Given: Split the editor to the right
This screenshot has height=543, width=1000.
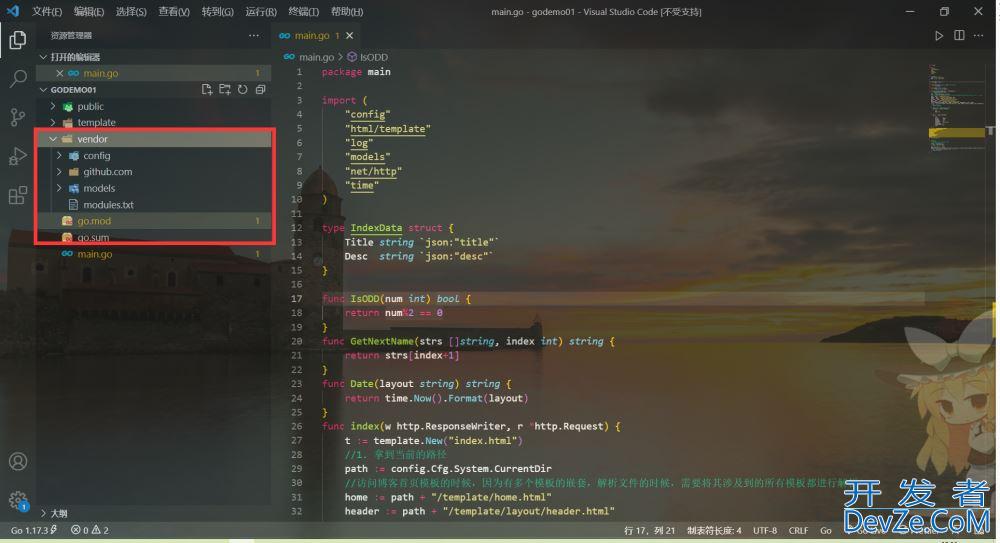Looking at the screenshot, I should 959,36.
